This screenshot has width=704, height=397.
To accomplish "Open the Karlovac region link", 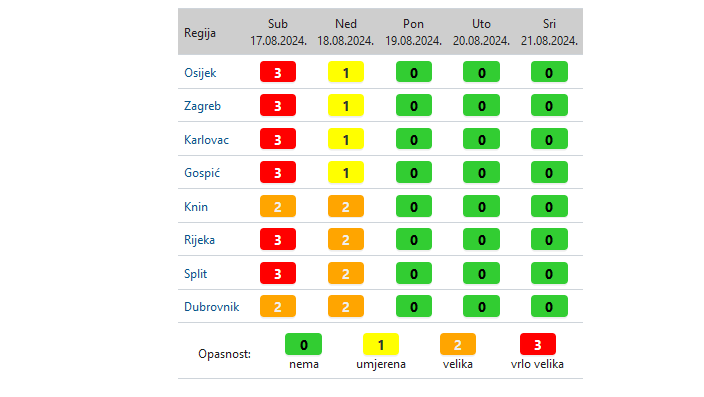I will pyautogui.click(x=207, y=140).
